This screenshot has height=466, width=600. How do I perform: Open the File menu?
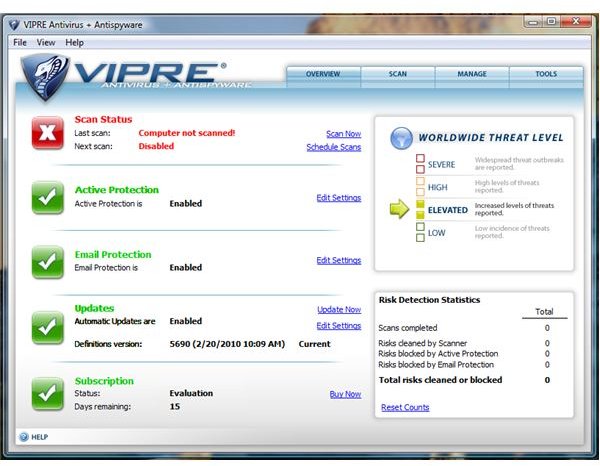pos(20,42)
